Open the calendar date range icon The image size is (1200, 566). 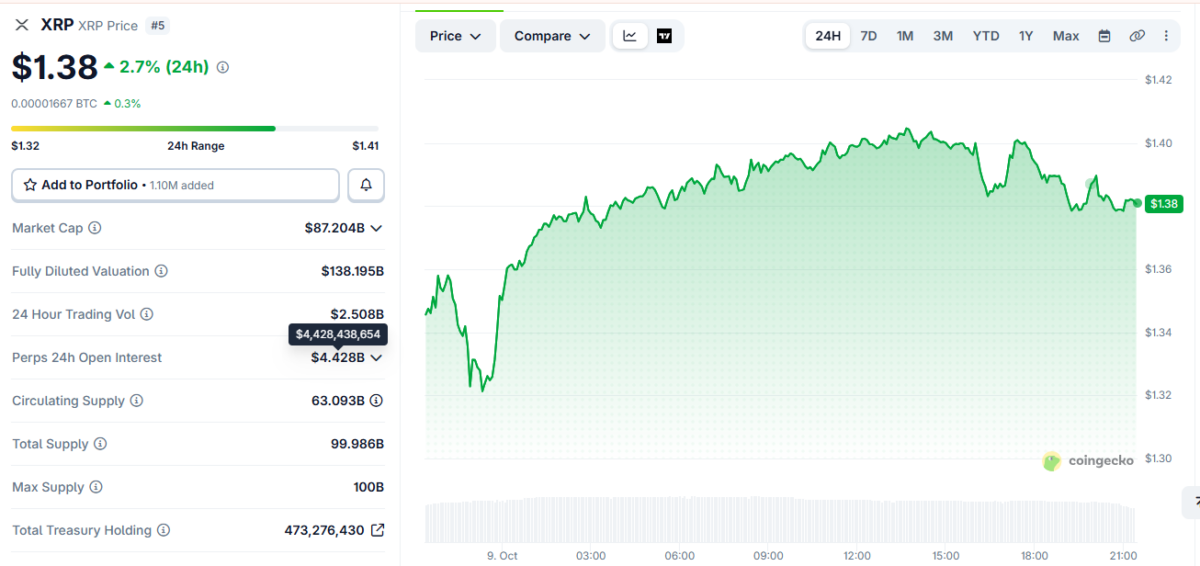1104,36
